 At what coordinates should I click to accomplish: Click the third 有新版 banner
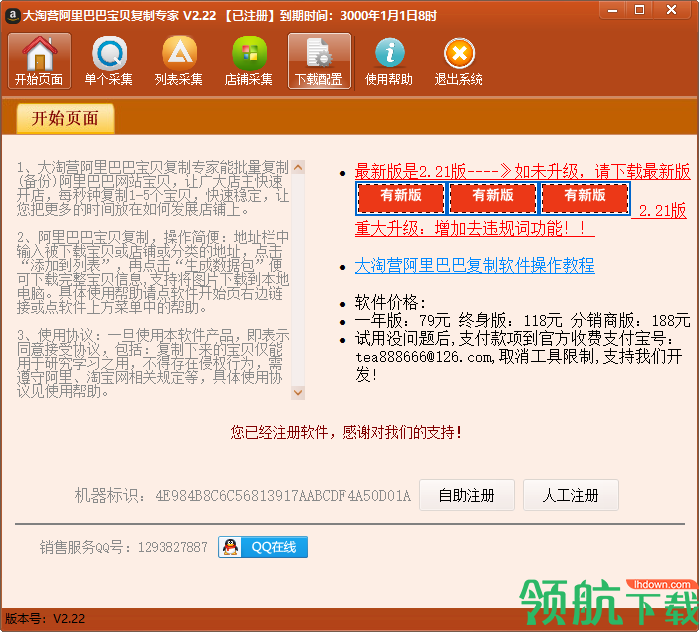(x=585, y=197)
